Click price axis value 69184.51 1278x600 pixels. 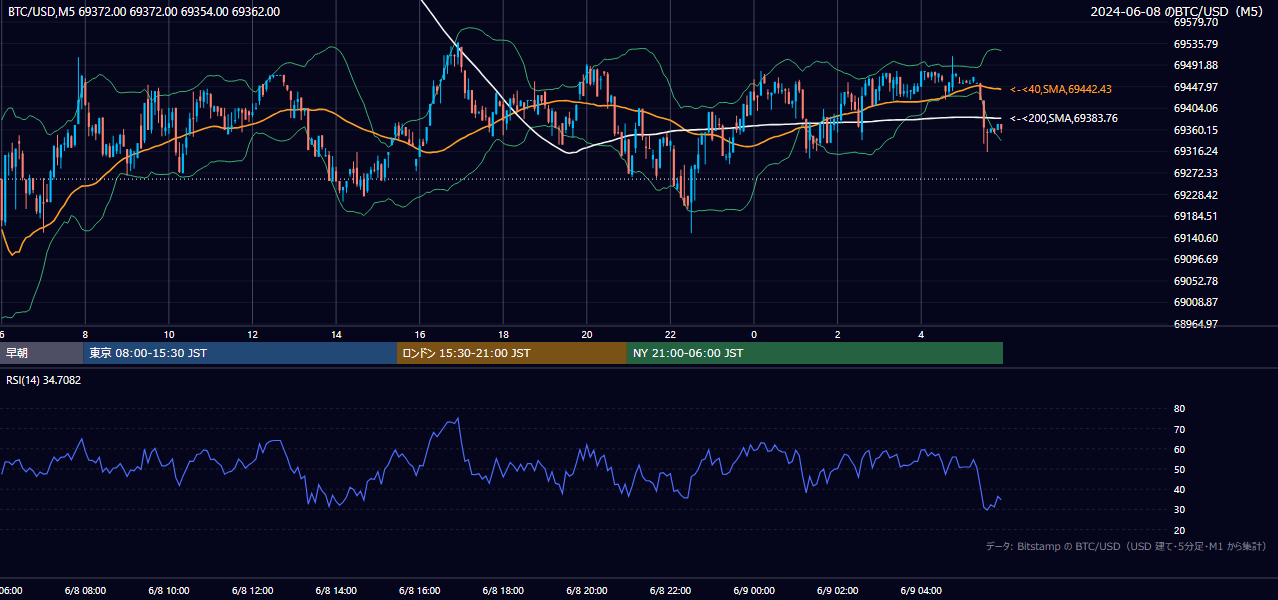(x=1196, y=216)
